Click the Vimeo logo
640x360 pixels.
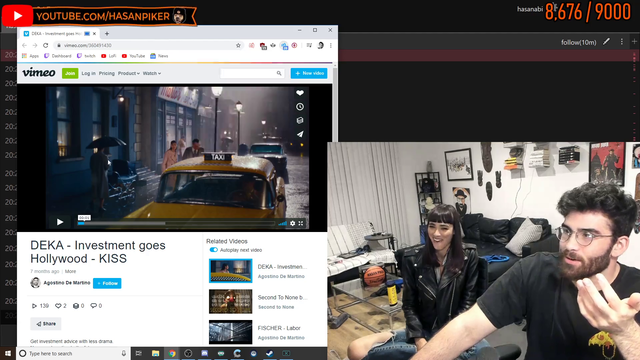(39, 73)
